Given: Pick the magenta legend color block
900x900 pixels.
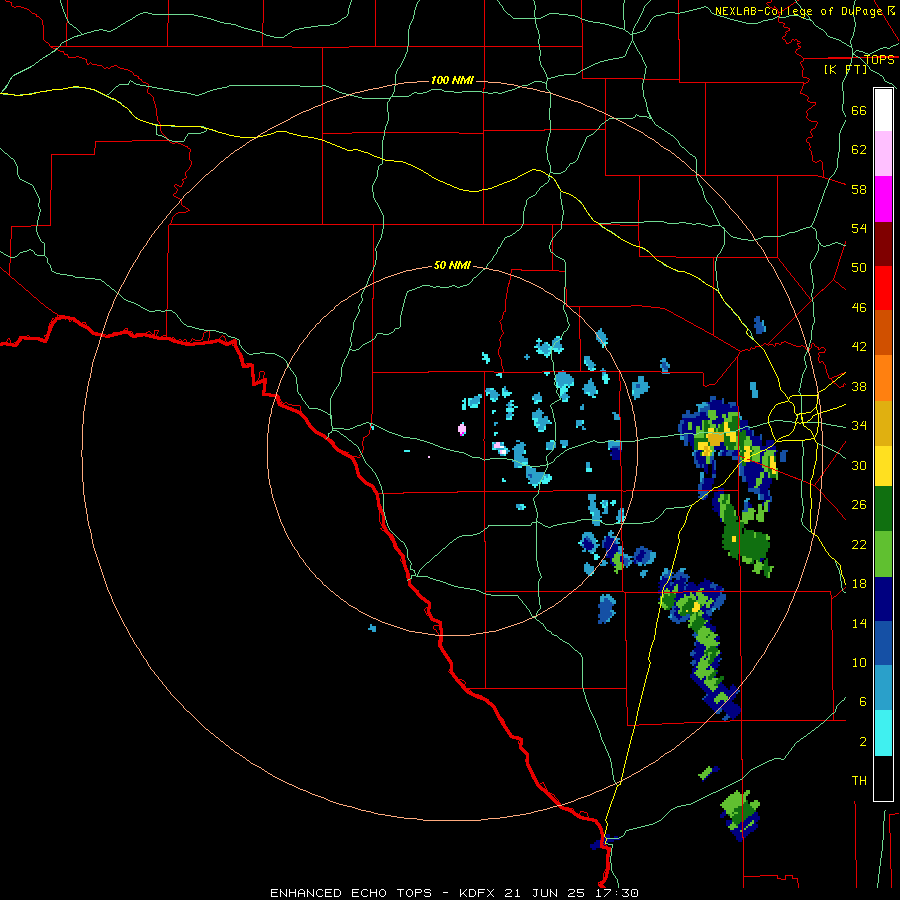Looking at the screenshot, I should [x=883, y=199].
